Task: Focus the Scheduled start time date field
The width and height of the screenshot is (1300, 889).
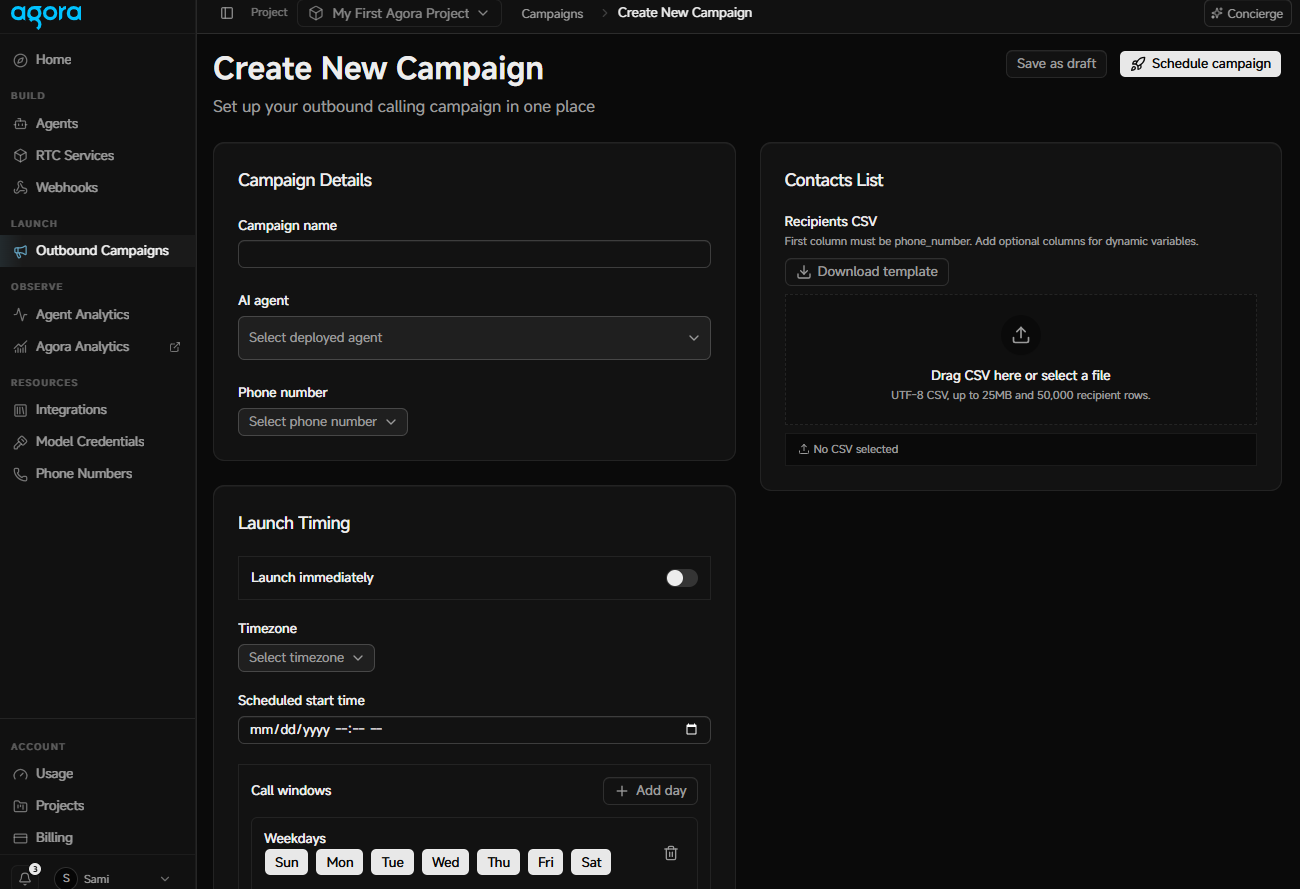Action: tap(474, 730)
